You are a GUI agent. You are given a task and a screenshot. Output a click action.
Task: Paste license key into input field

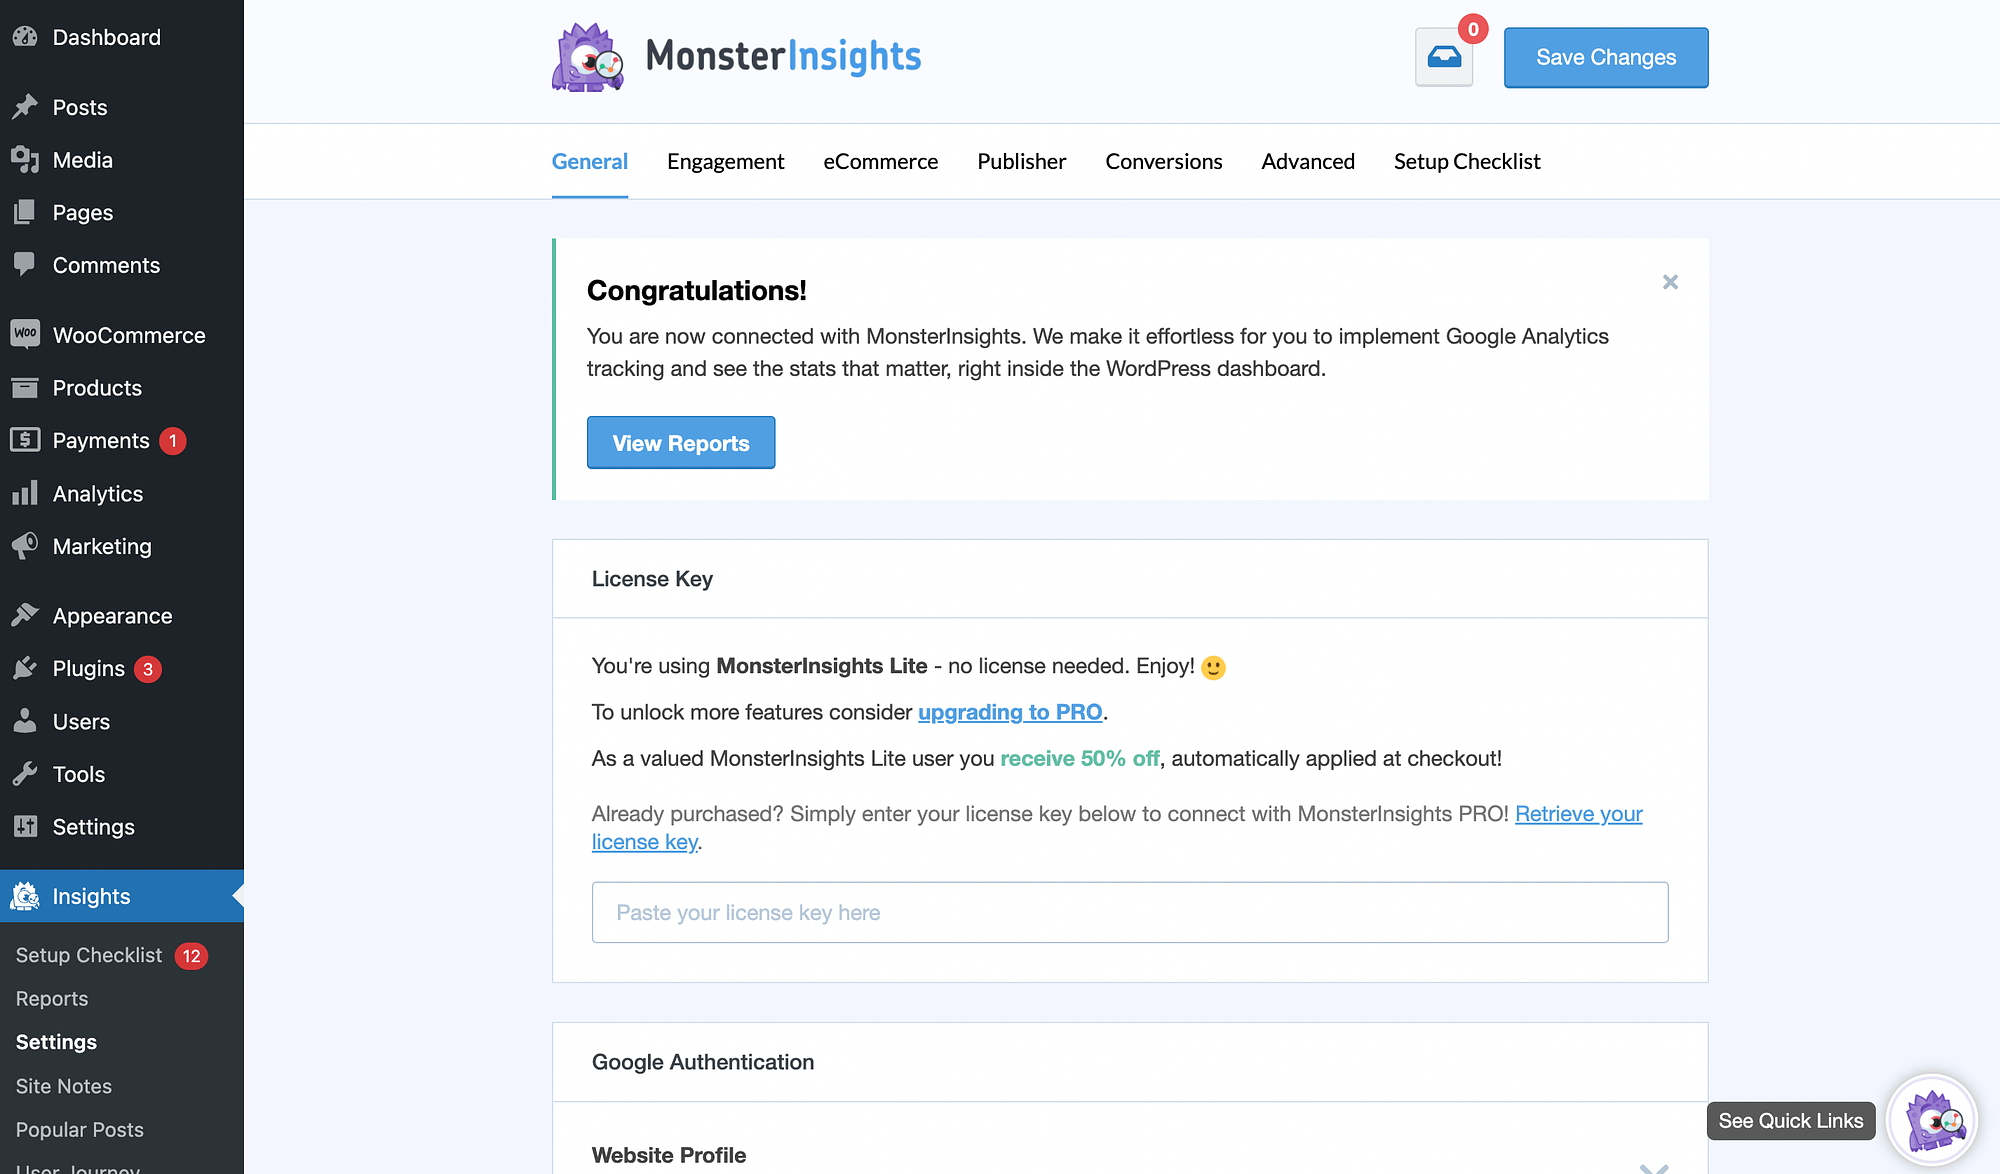[x=1129, y=911]
